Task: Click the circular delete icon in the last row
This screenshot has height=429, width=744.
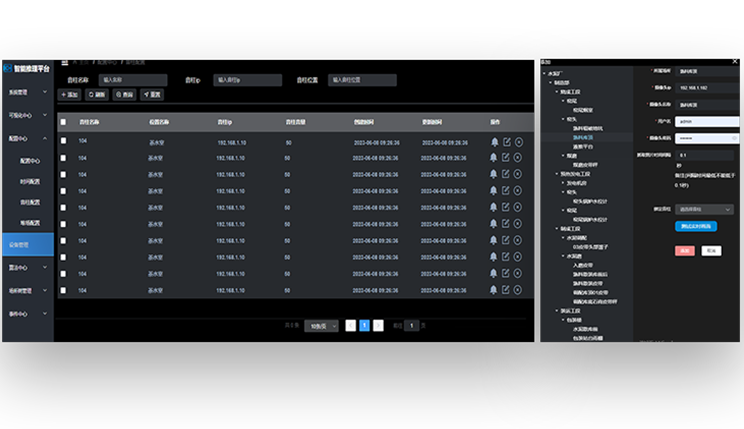Action: [519, 289]
